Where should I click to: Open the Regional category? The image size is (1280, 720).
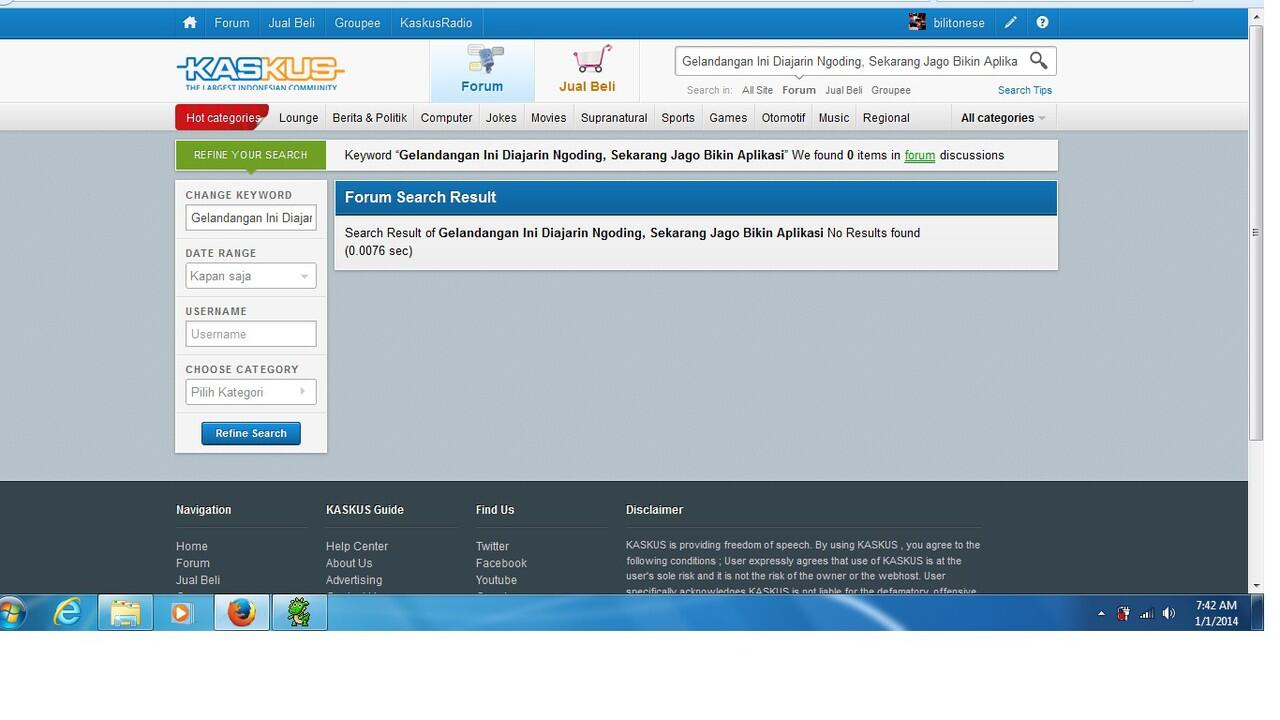click(886, 117)
